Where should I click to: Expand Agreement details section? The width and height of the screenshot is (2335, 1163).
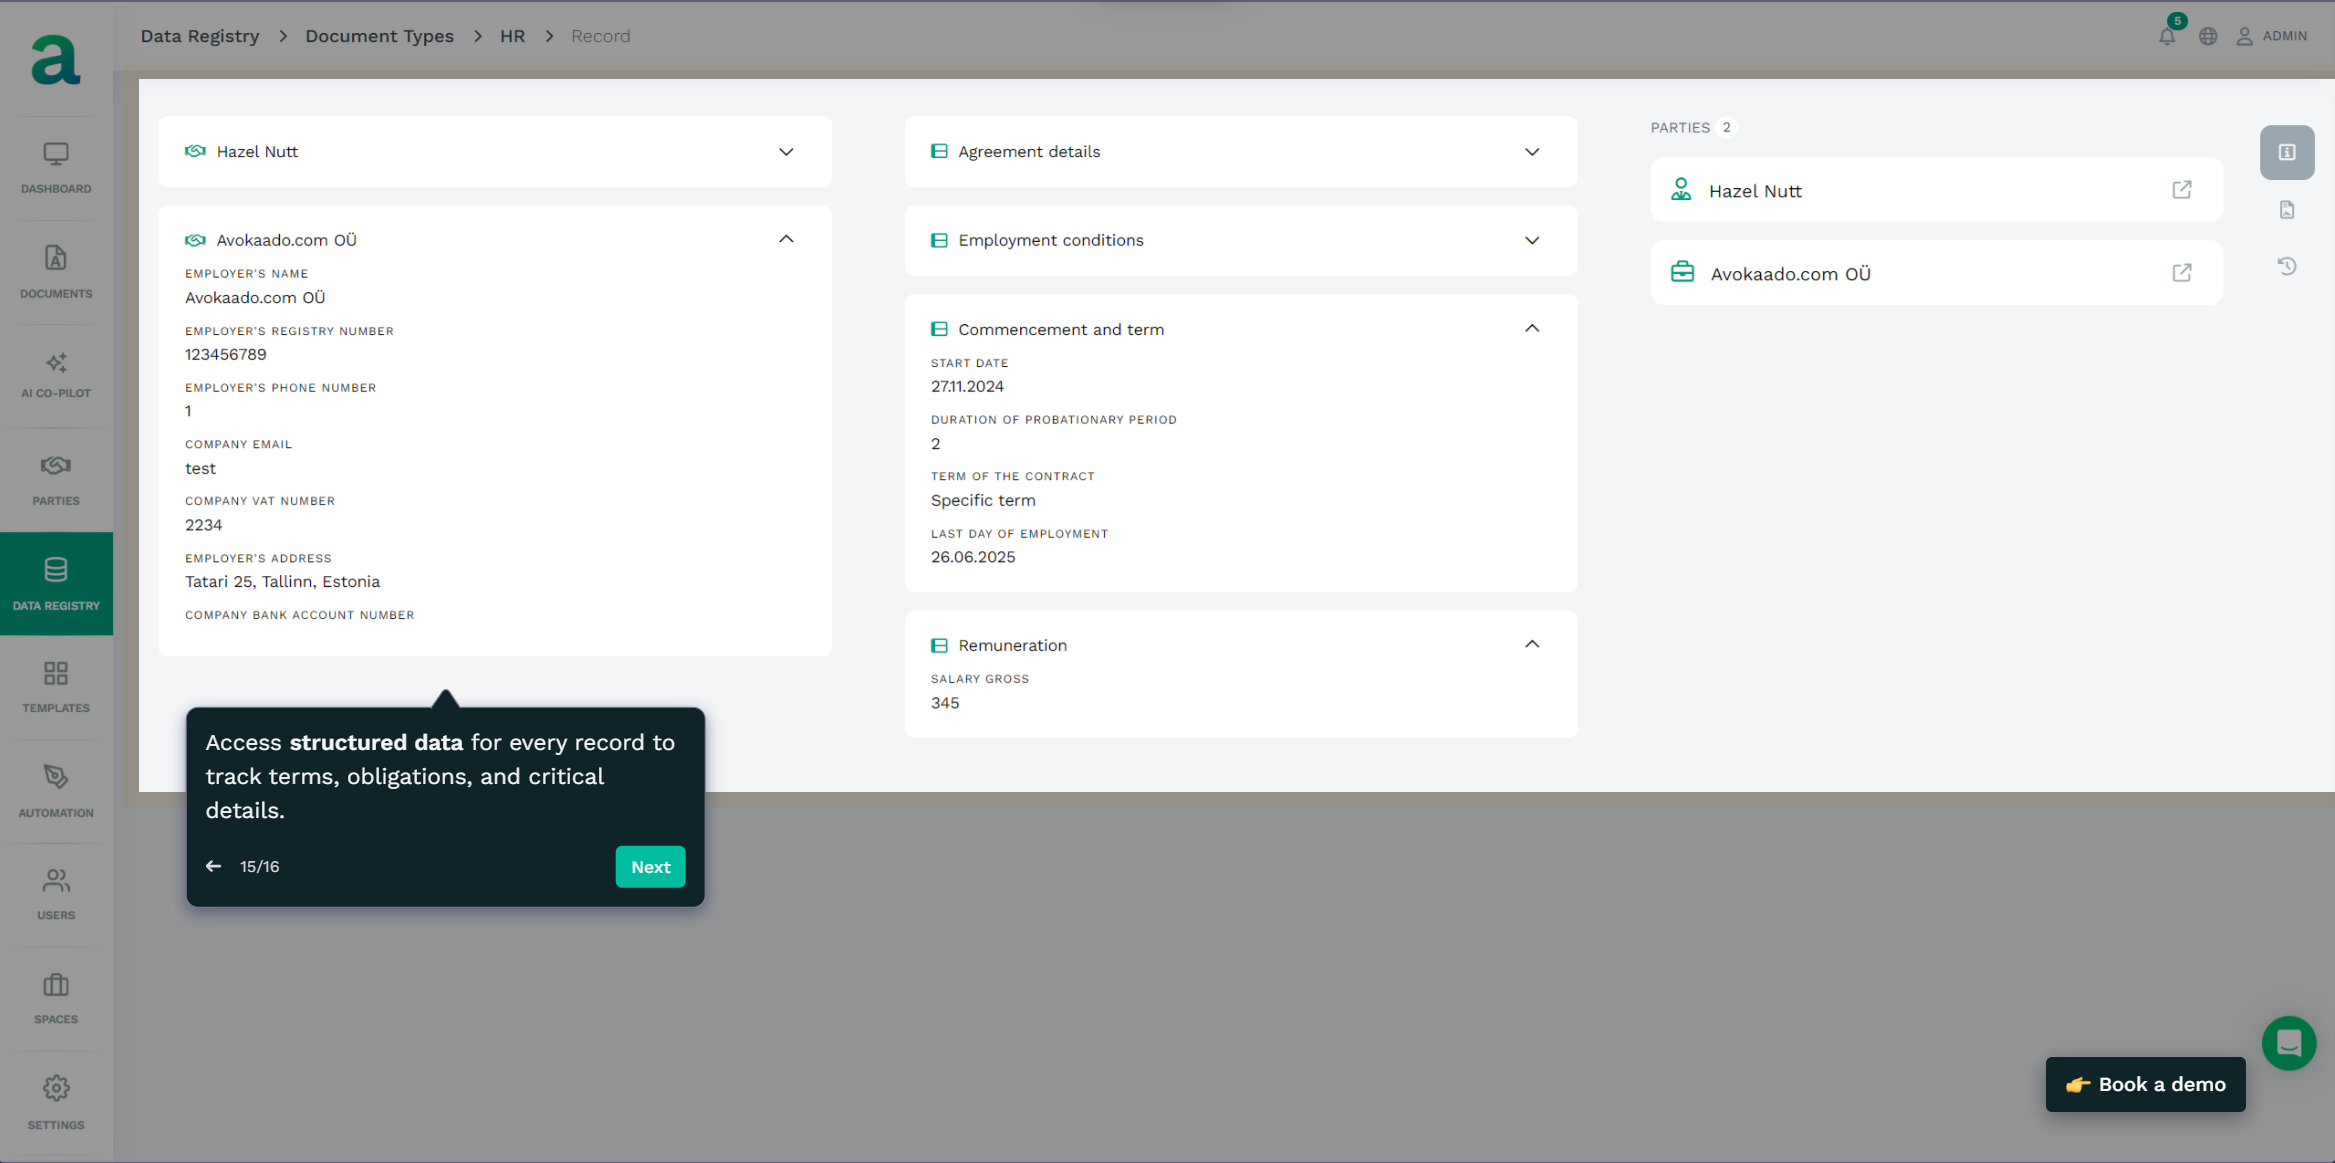pos(1531,152)
